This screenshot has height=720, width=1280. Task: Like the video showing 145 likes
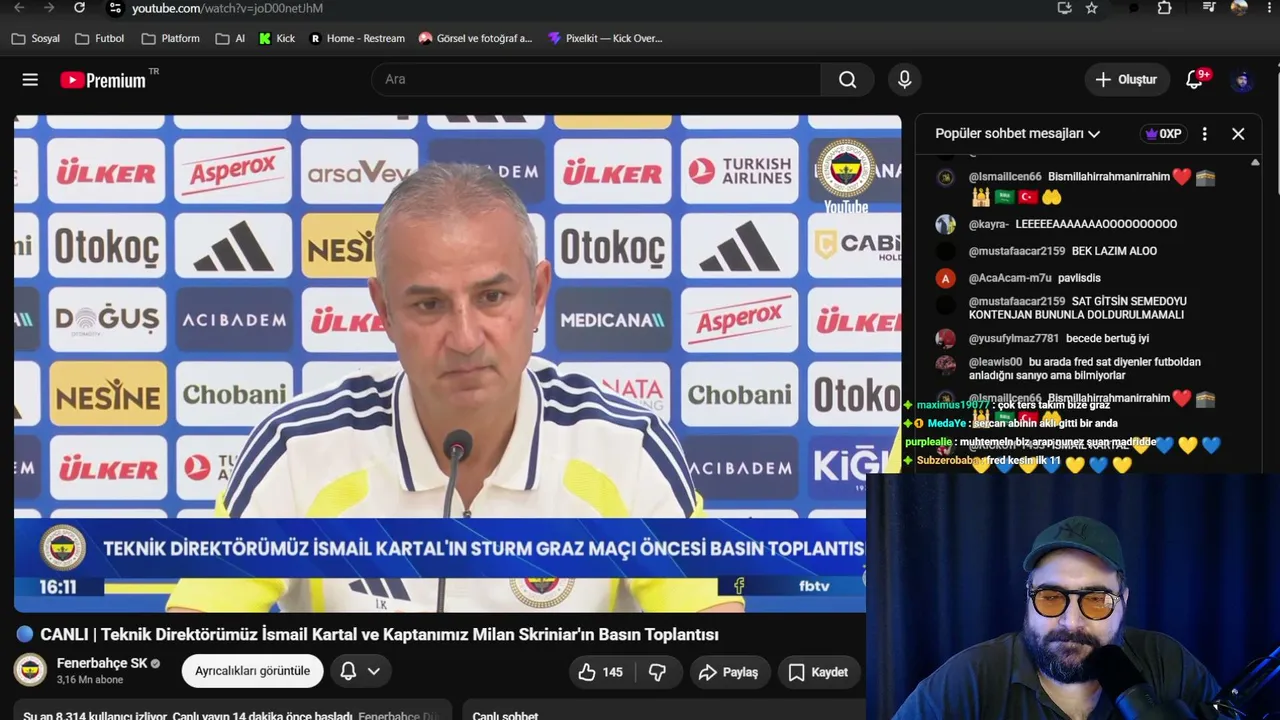pos(600,672)
